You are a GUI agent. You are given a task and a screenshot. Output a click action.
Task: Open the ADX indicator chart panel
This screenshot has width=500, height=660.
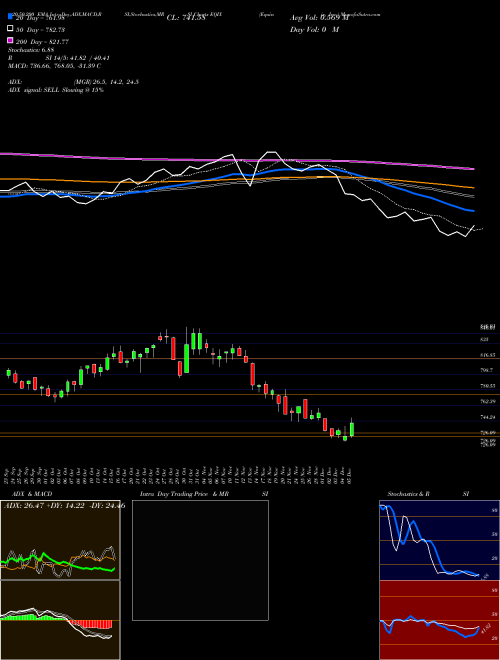[x=60, y=540]
